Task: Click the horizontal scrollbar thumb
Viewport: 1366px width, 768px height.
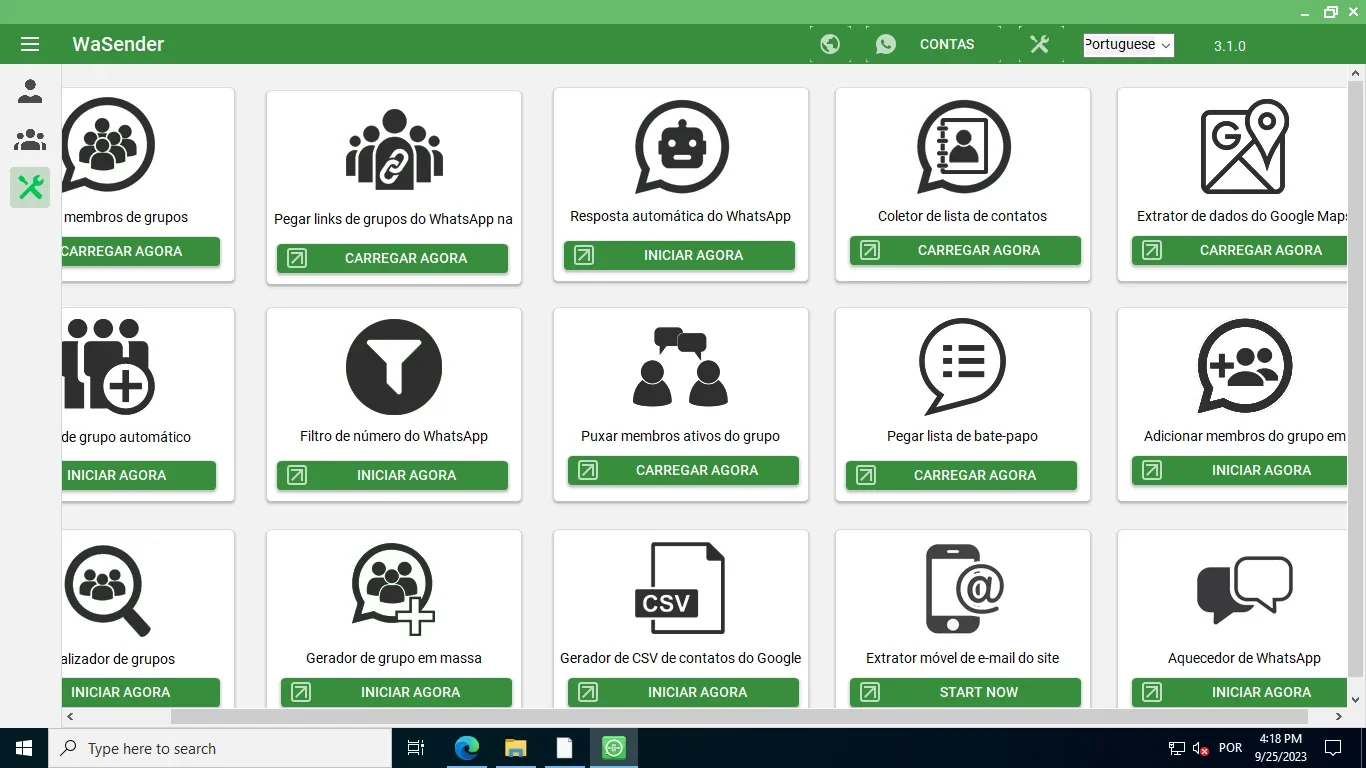Action: [739, 717]
